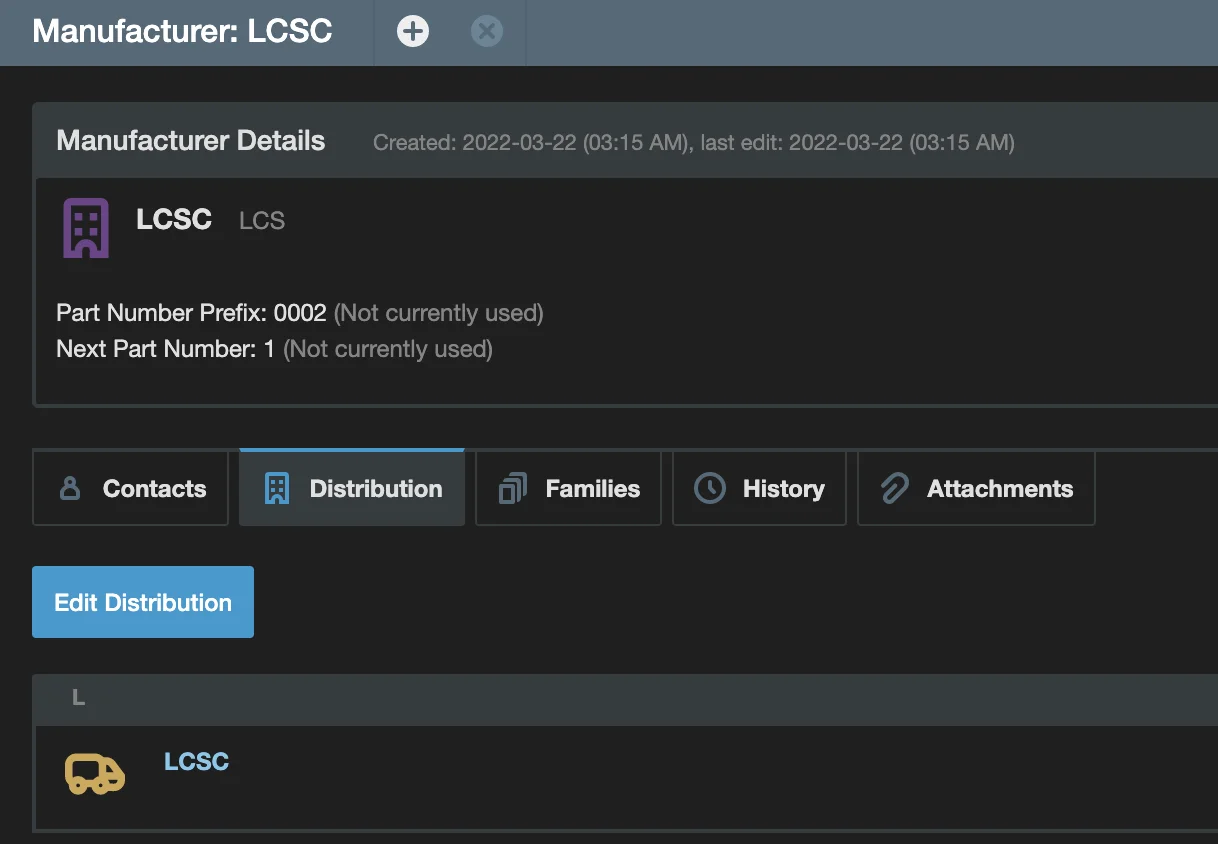The width and height of the screenshot is (1218, 844).
Task: Click the L group header row
Action: 78,698
